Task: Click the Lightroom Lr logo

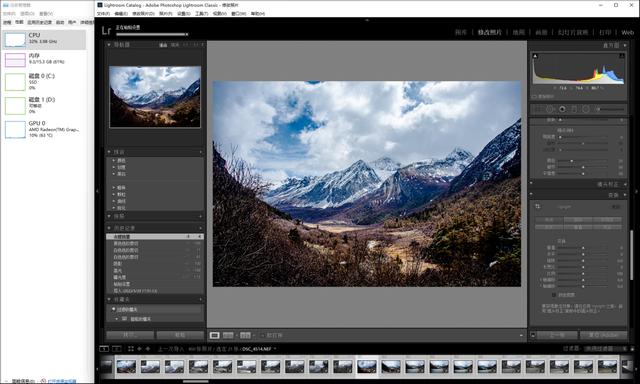Action: coord(106,30)
